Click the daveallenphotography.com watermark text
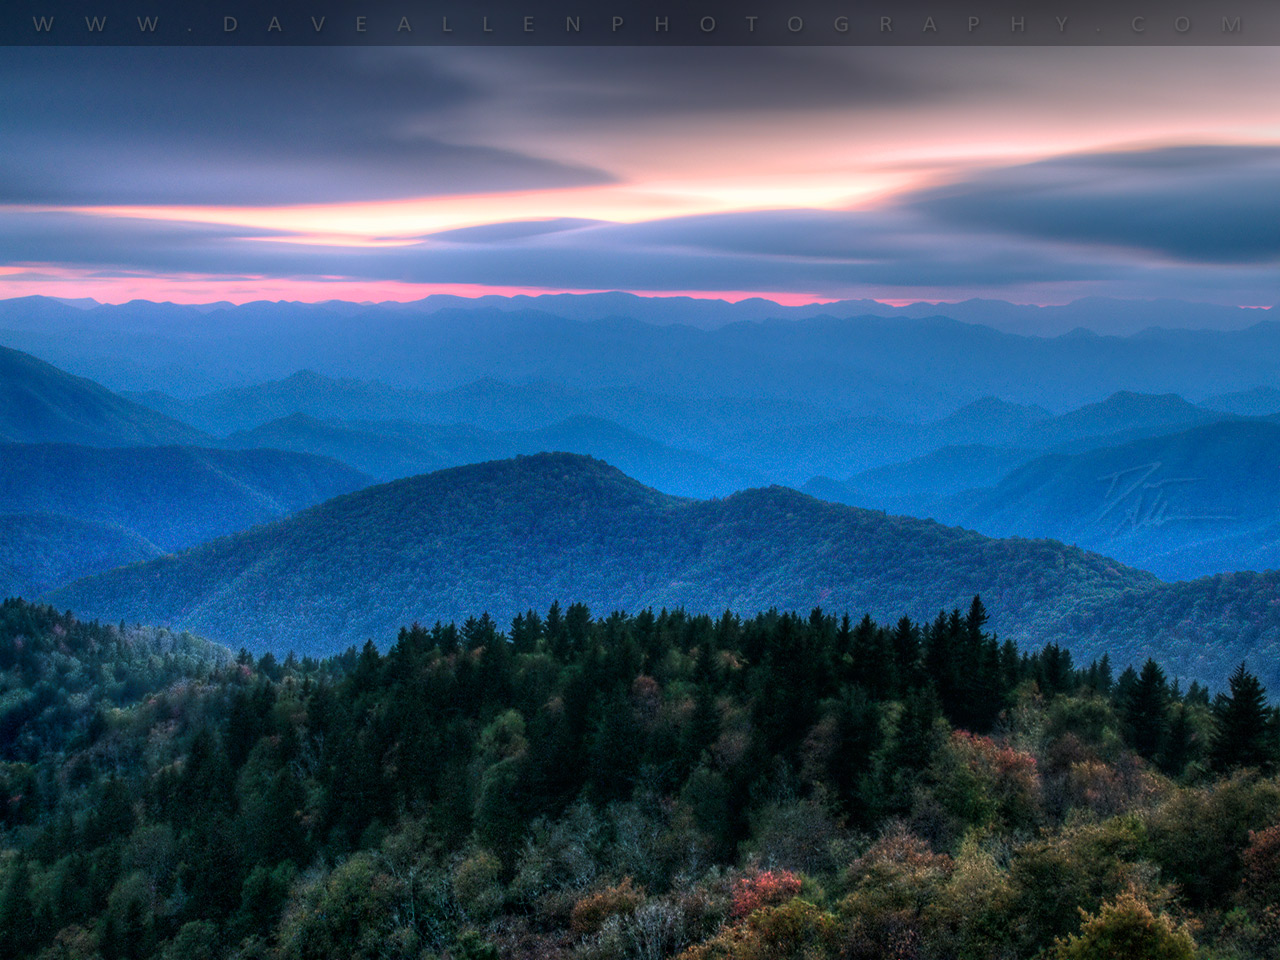The height and width of the screenshot is (960, 1280). (x=640, y=24)
